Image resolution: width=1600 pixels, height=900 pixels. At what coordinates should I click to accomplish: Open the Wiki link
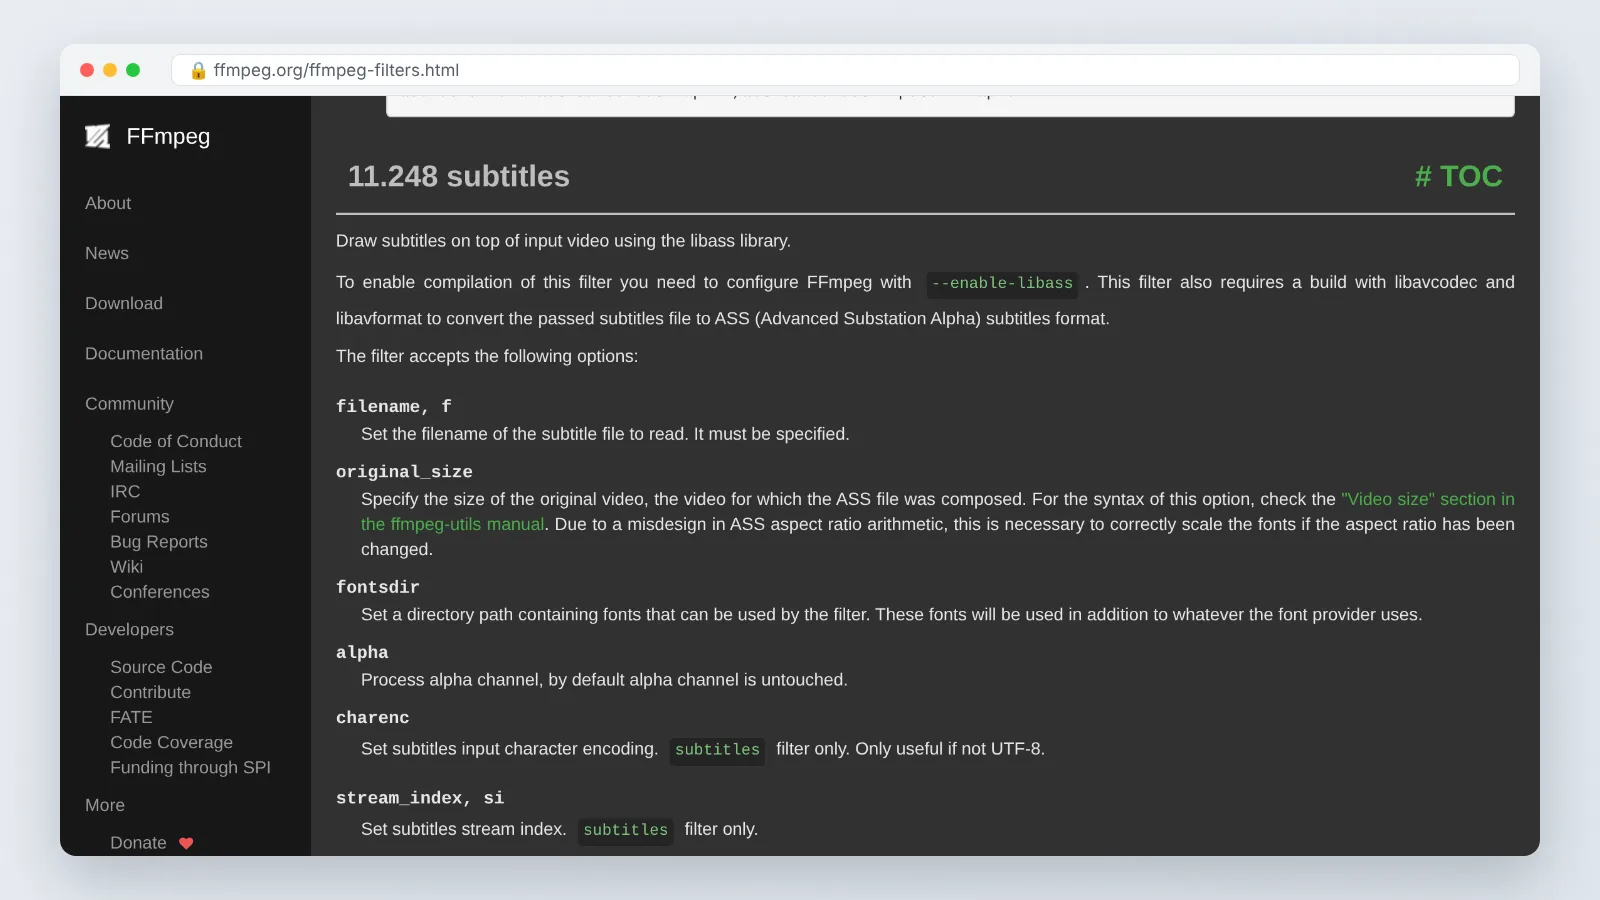[x=126, y=567]
